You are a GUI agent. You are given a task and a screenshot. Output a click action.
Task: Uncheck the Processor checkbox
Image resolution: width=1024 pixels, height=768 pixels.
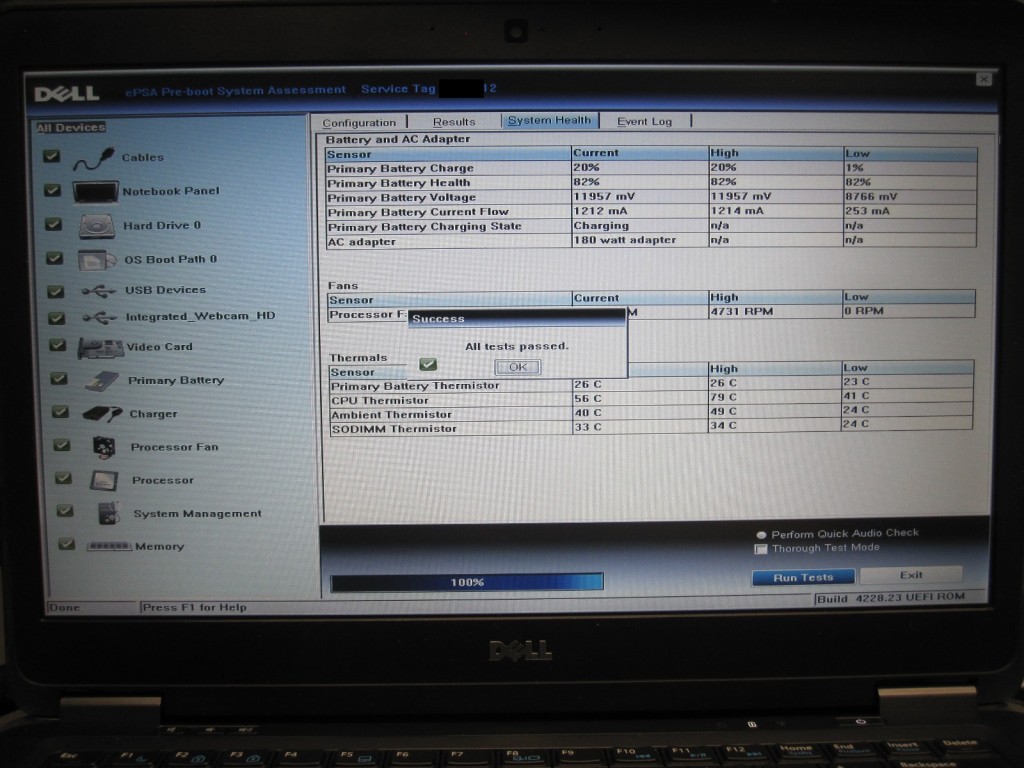click(63, 477)
